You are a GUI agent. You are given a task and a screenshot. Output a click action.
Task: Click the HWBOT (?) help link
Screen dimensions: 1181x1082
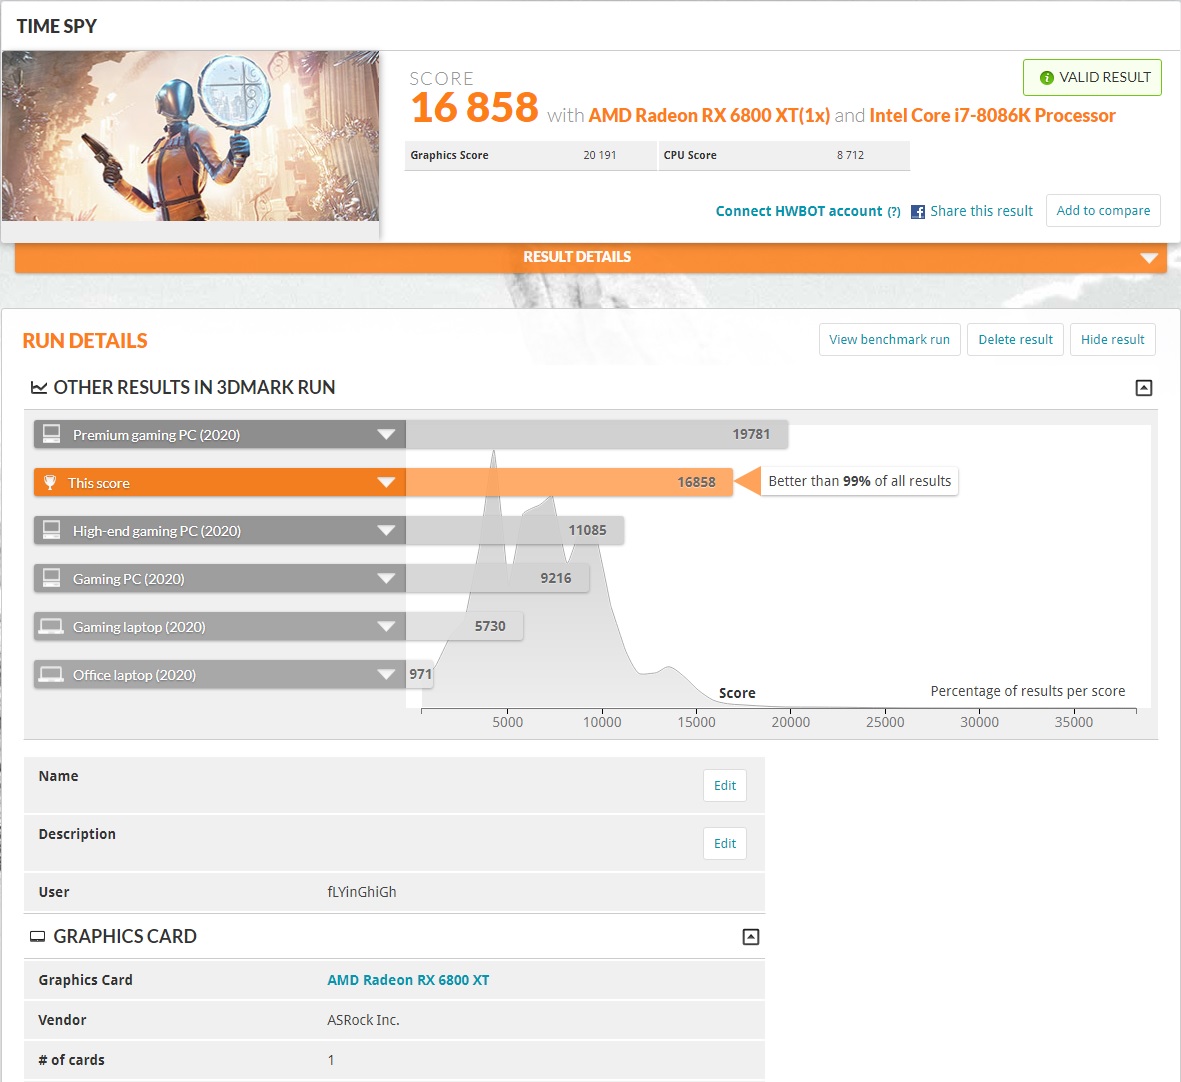(894, 212)
